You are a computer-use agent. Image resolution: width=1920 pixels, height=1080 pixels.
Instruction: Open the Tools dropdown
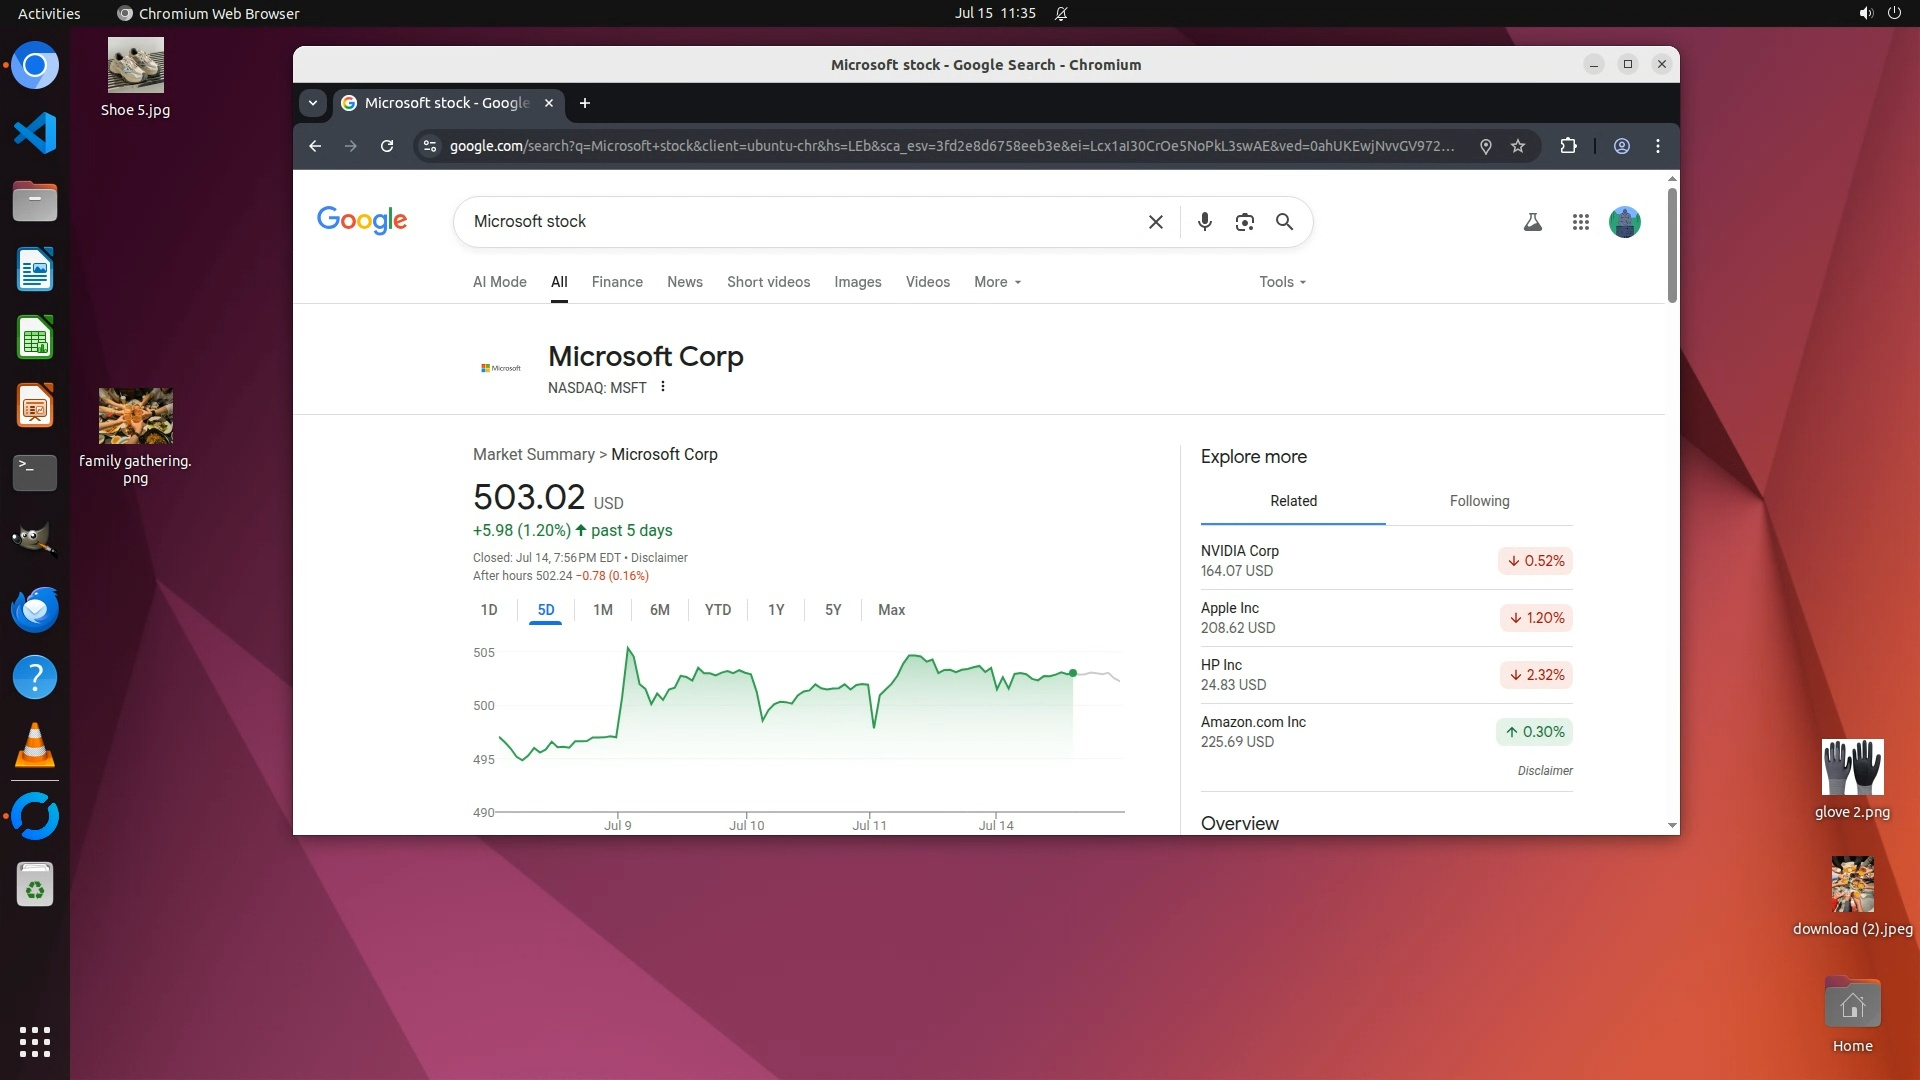click(1282, 282)
